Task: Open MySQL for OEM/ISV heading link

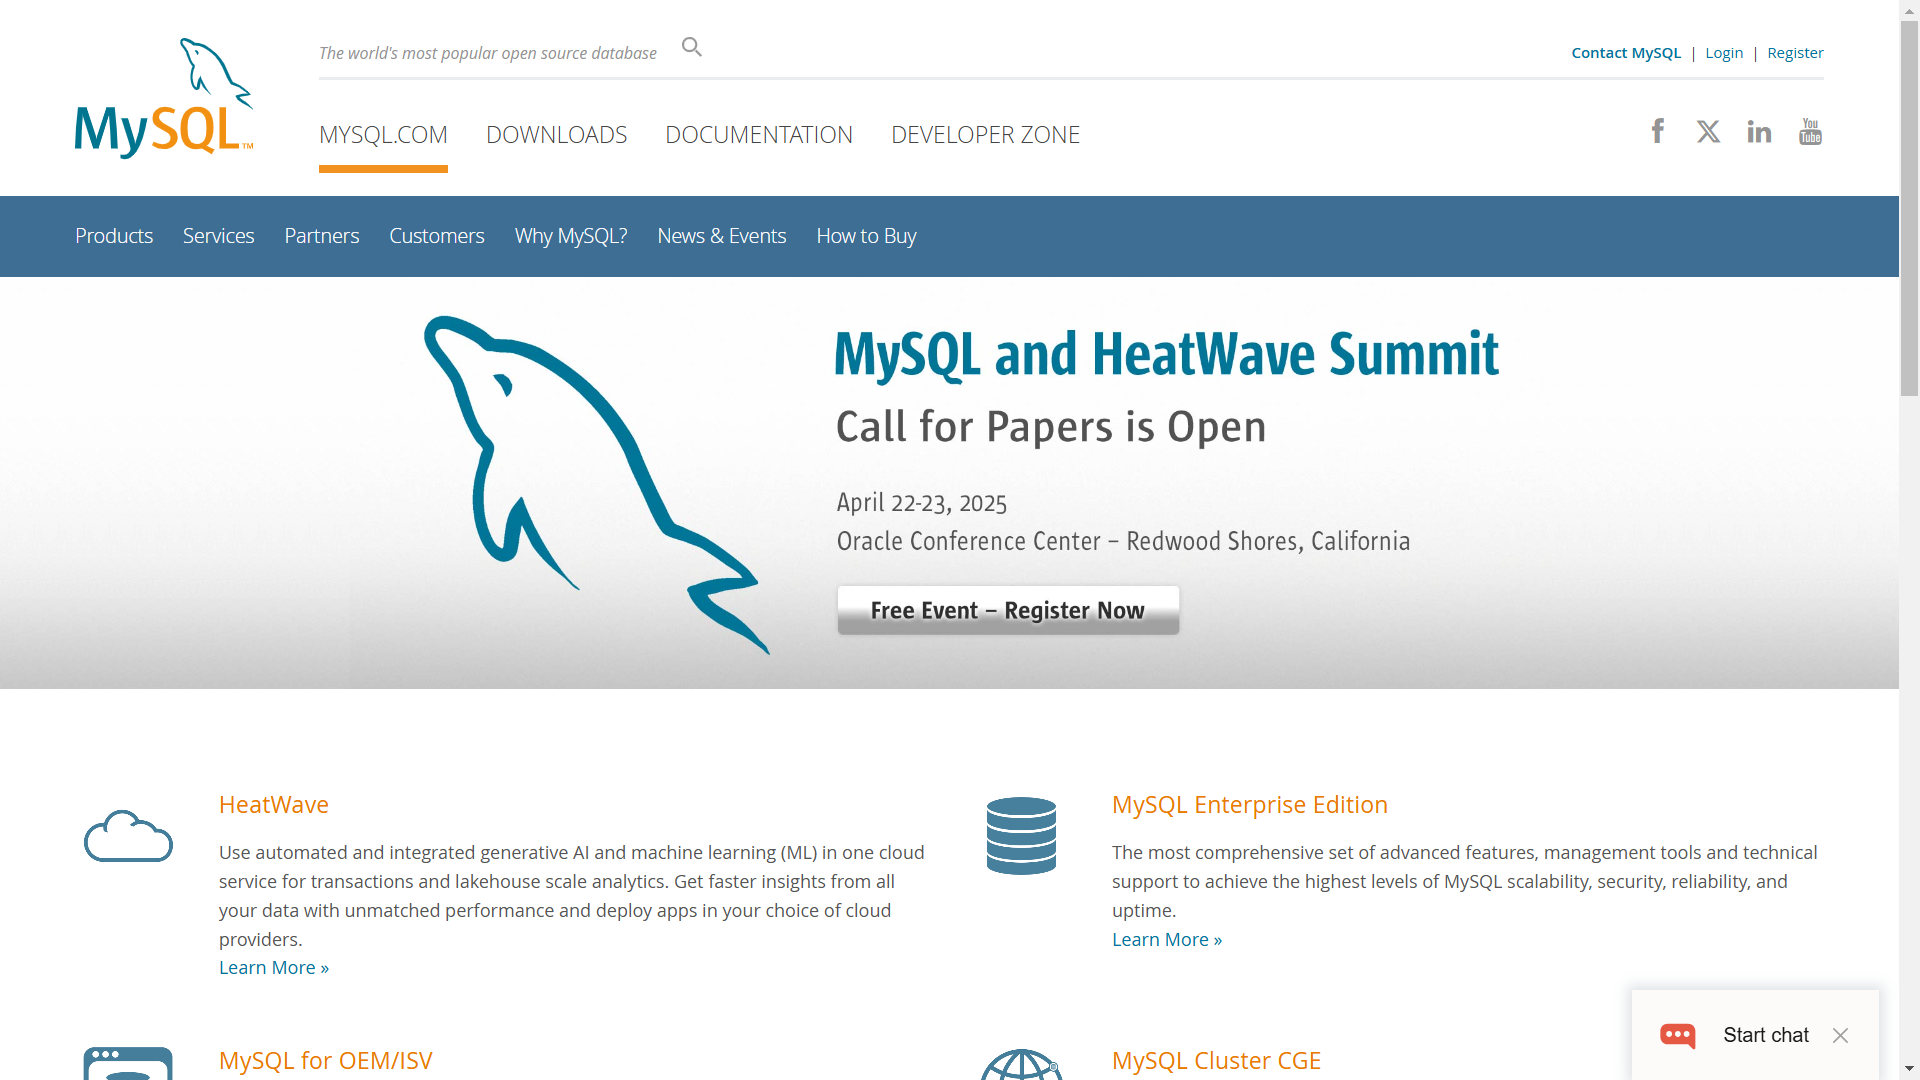Action: (326, 1061)
